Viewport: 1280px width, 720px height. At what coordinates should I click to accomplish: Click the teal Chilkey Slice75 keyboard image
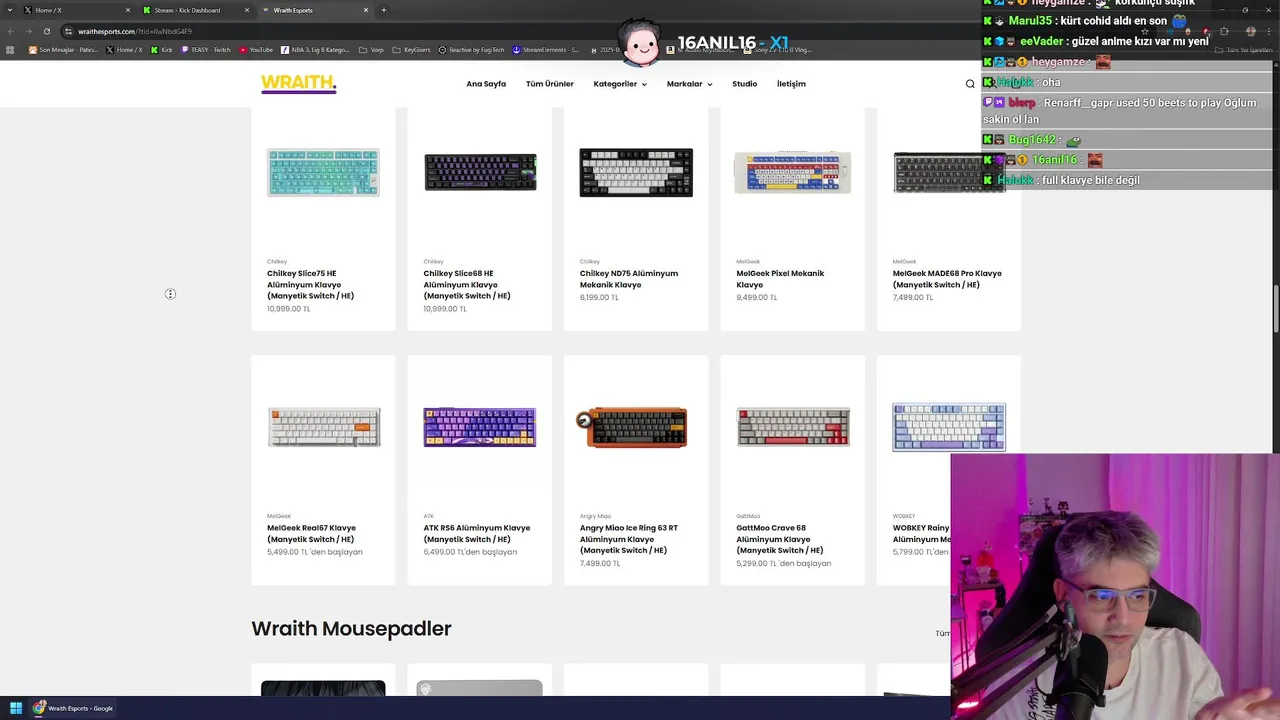(x=323, y=172)
